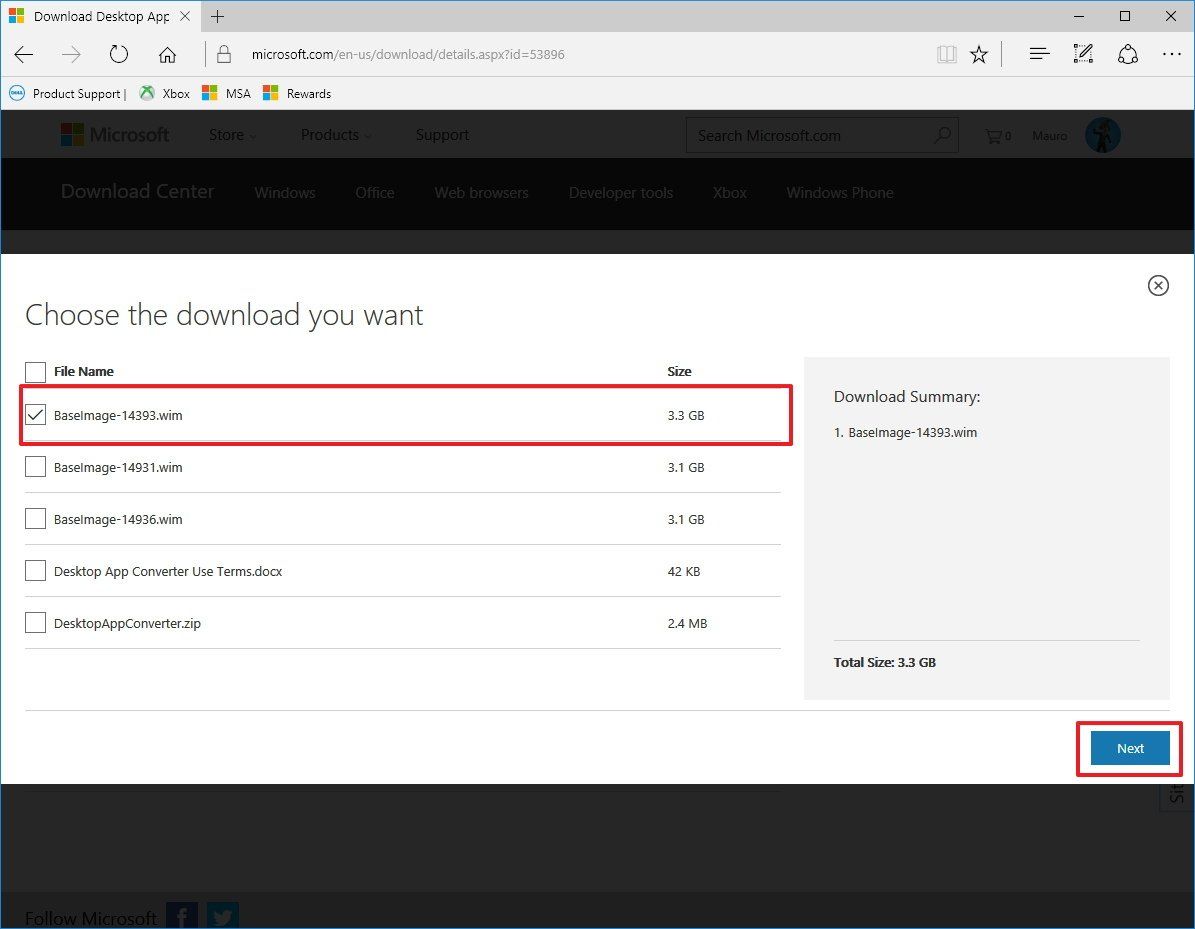Click the Twitter icon under Follow Microsoft
1195x929 pixels.
222,915
